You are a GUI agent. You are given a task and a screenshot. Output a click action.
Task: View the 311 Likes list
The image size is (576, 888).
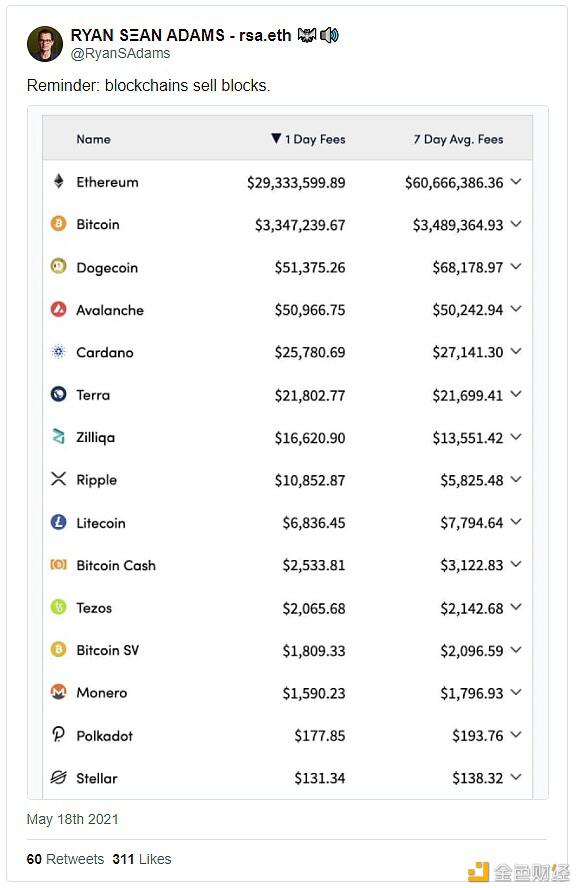[x=142, y=859]
